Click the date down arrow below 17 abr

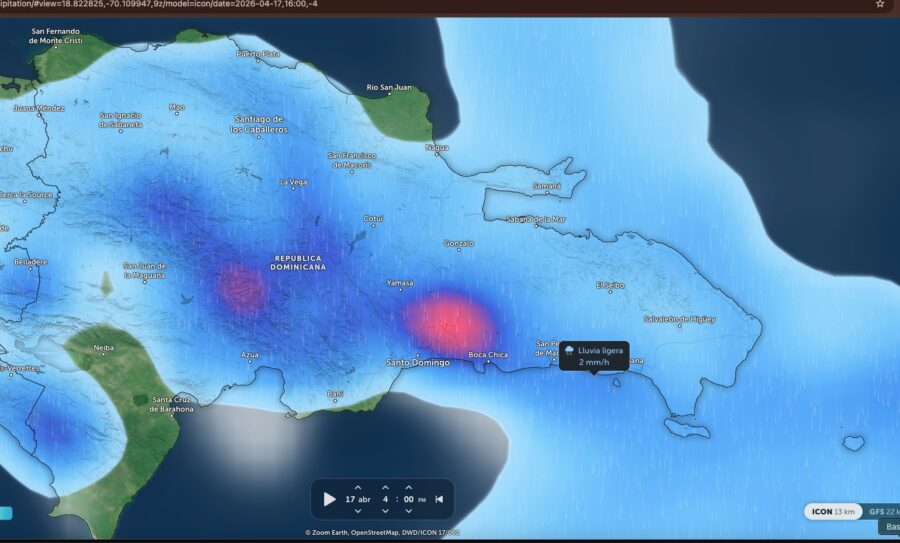(357, 511)
